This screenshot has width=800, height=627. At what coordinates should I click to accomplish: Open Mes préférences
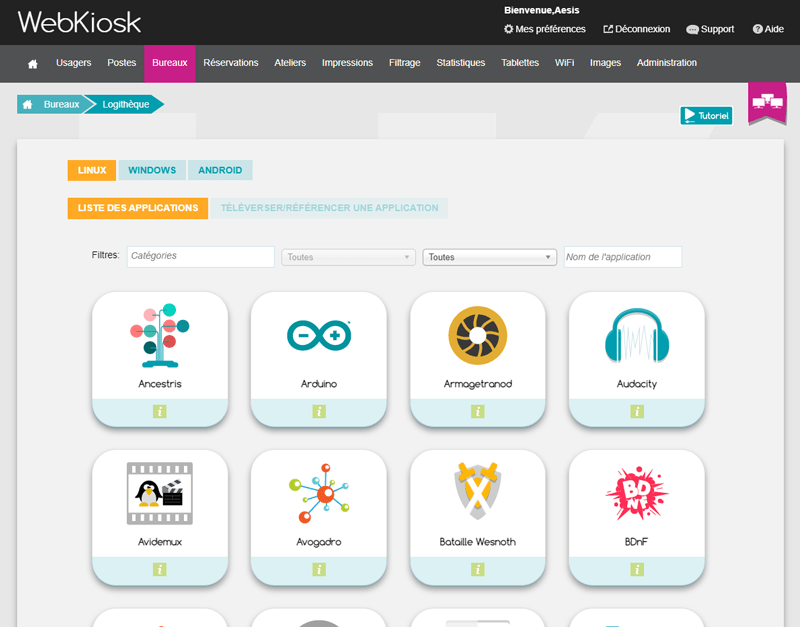tap(544, 29)
